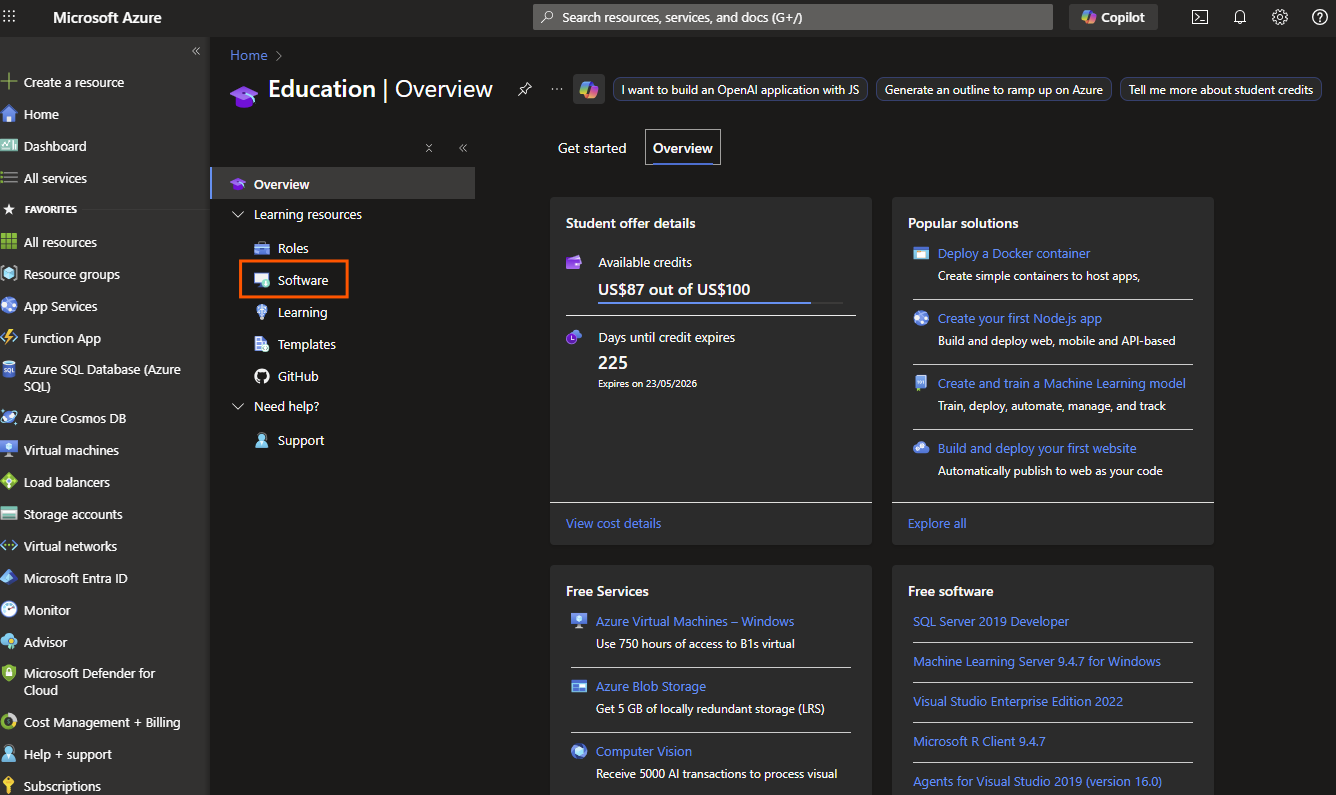Open Resource groups in the sidebar
The image size is (1336, 795).
[72, 274]
